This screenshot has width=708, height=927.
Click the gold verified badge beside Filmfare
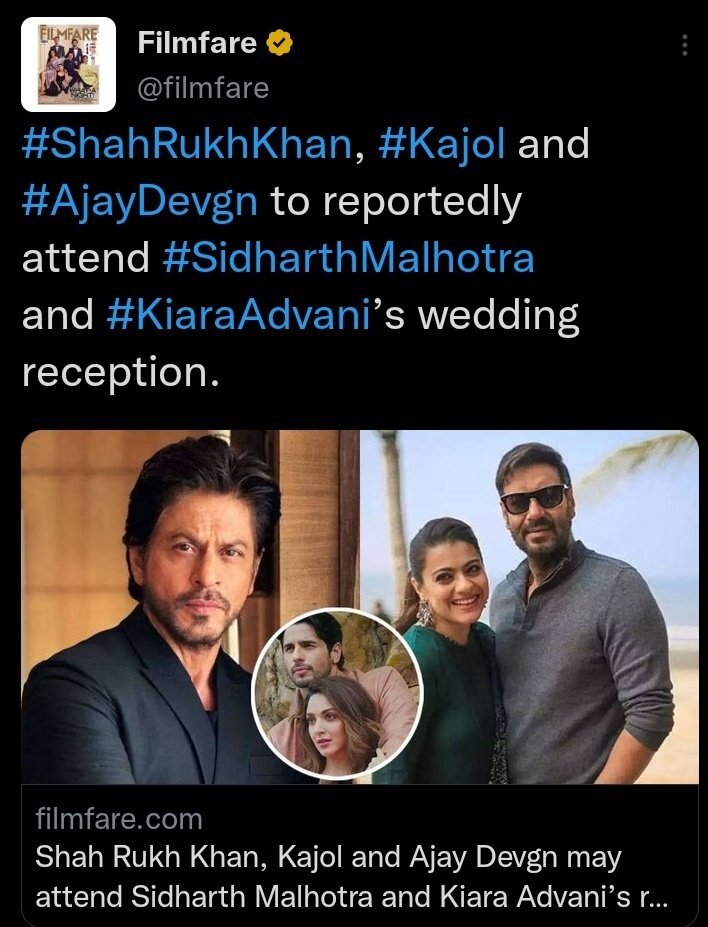pos(283,43)
